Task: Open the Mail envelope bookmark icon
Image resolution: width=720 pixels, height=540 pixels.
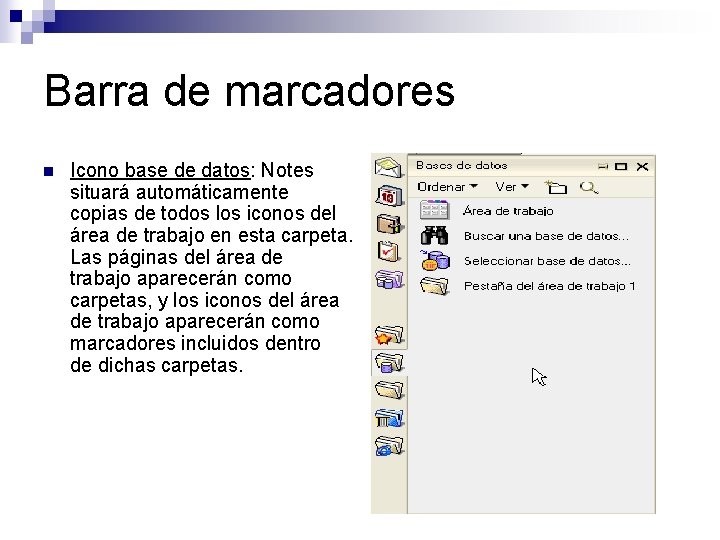Action: click(x=388, y=167)
